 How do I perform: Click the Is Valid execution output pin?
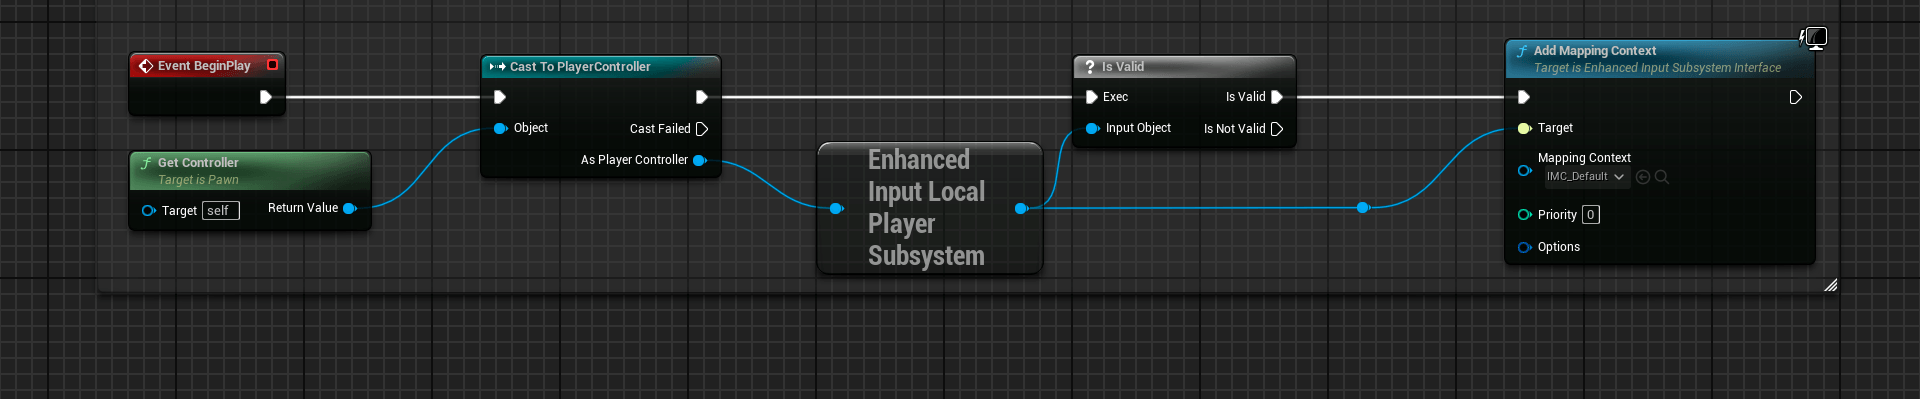click(1277, 97)
